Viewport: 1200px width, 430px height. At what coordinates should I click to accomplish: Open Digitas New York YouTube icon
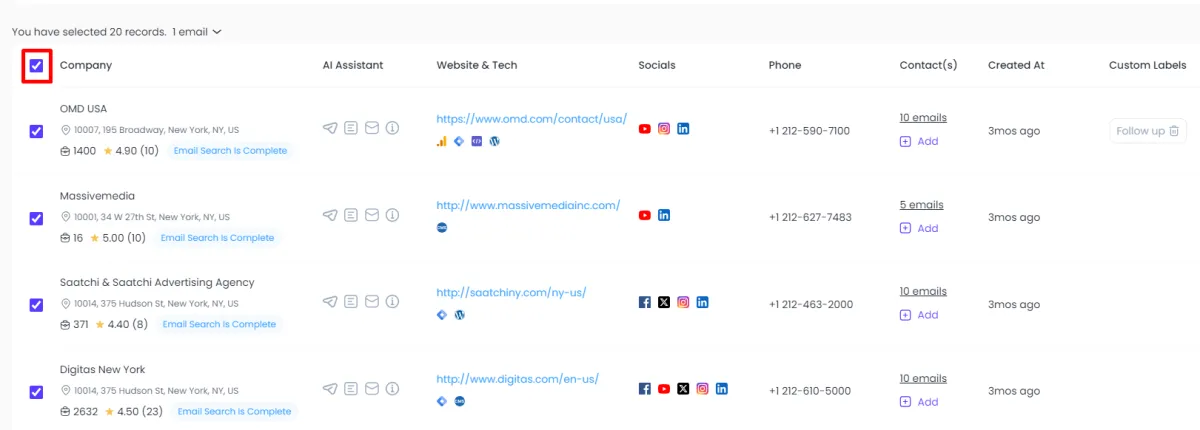coord(664,389)
